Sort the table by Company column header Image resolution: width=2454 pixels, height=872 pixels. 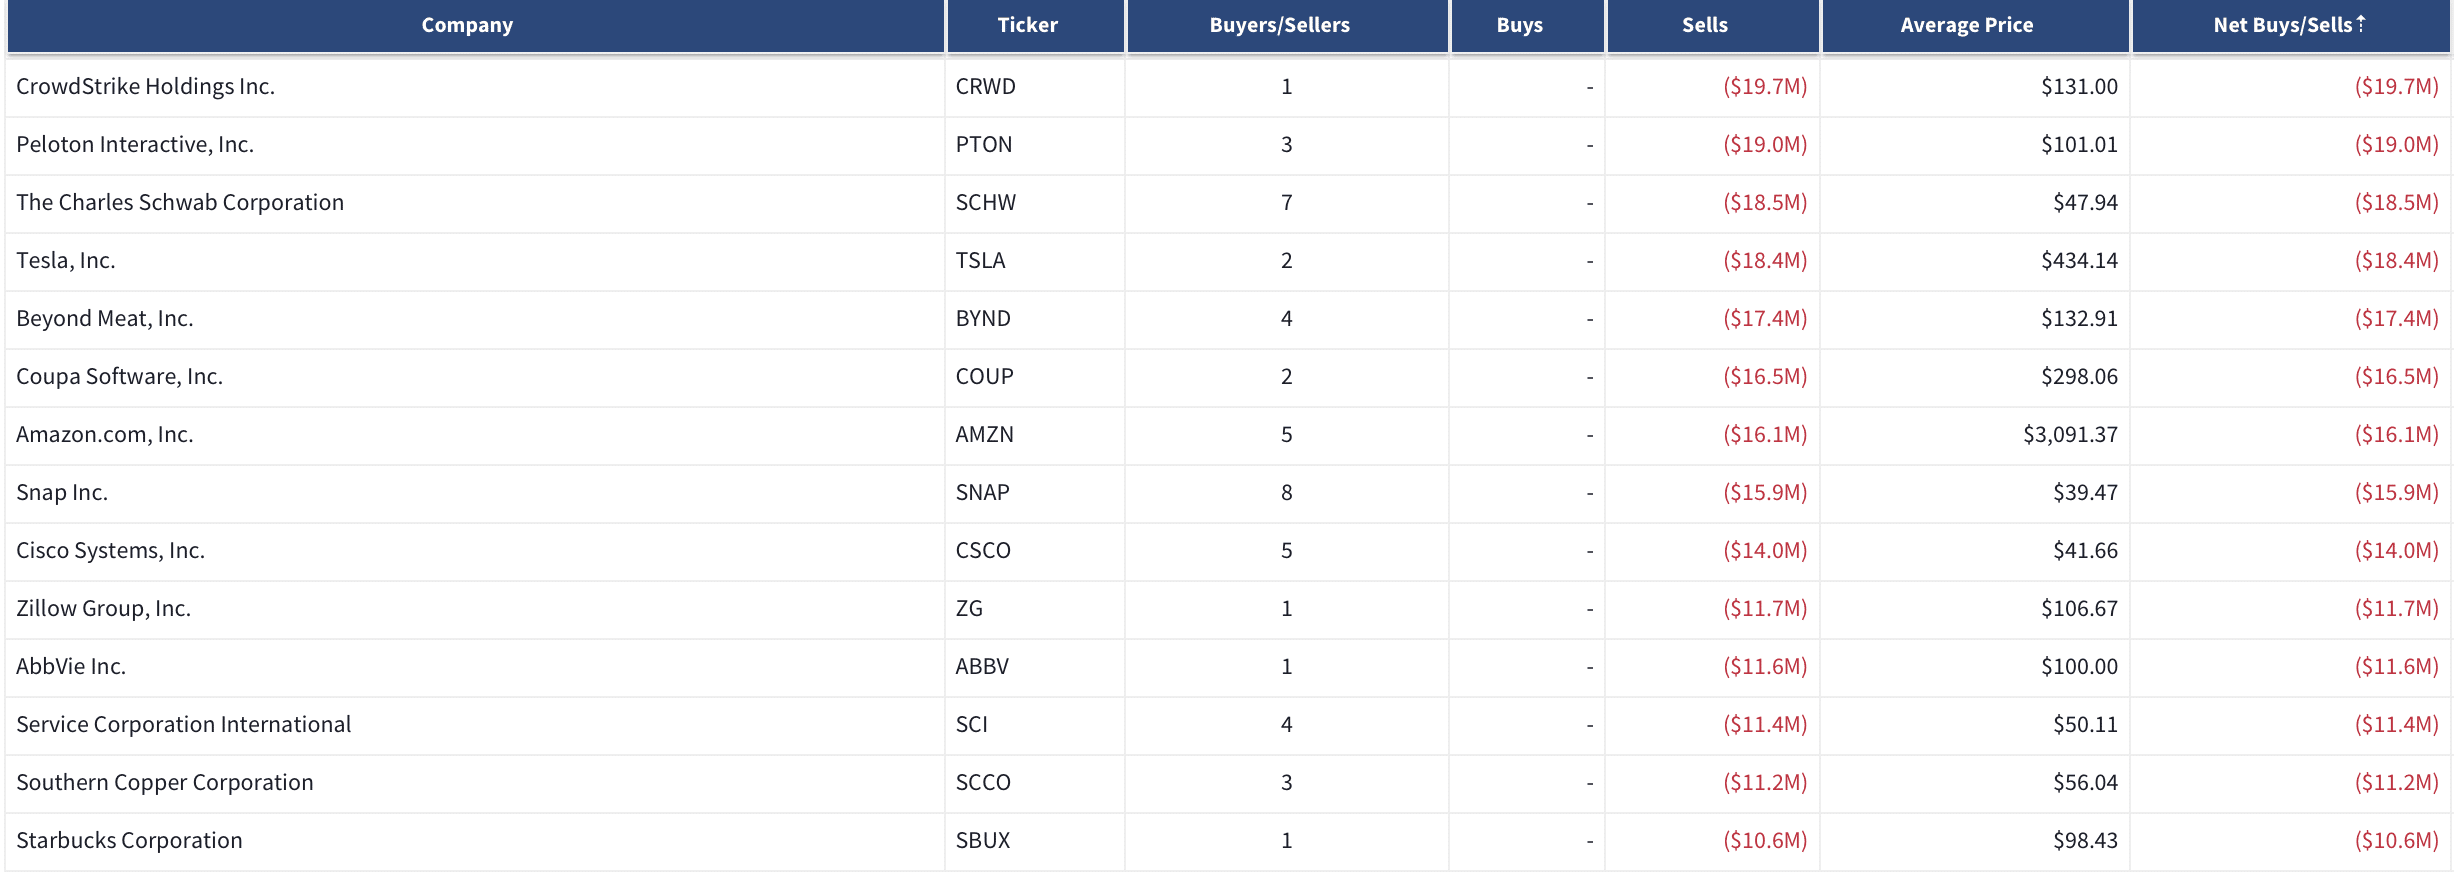click(x=467, y=25)
